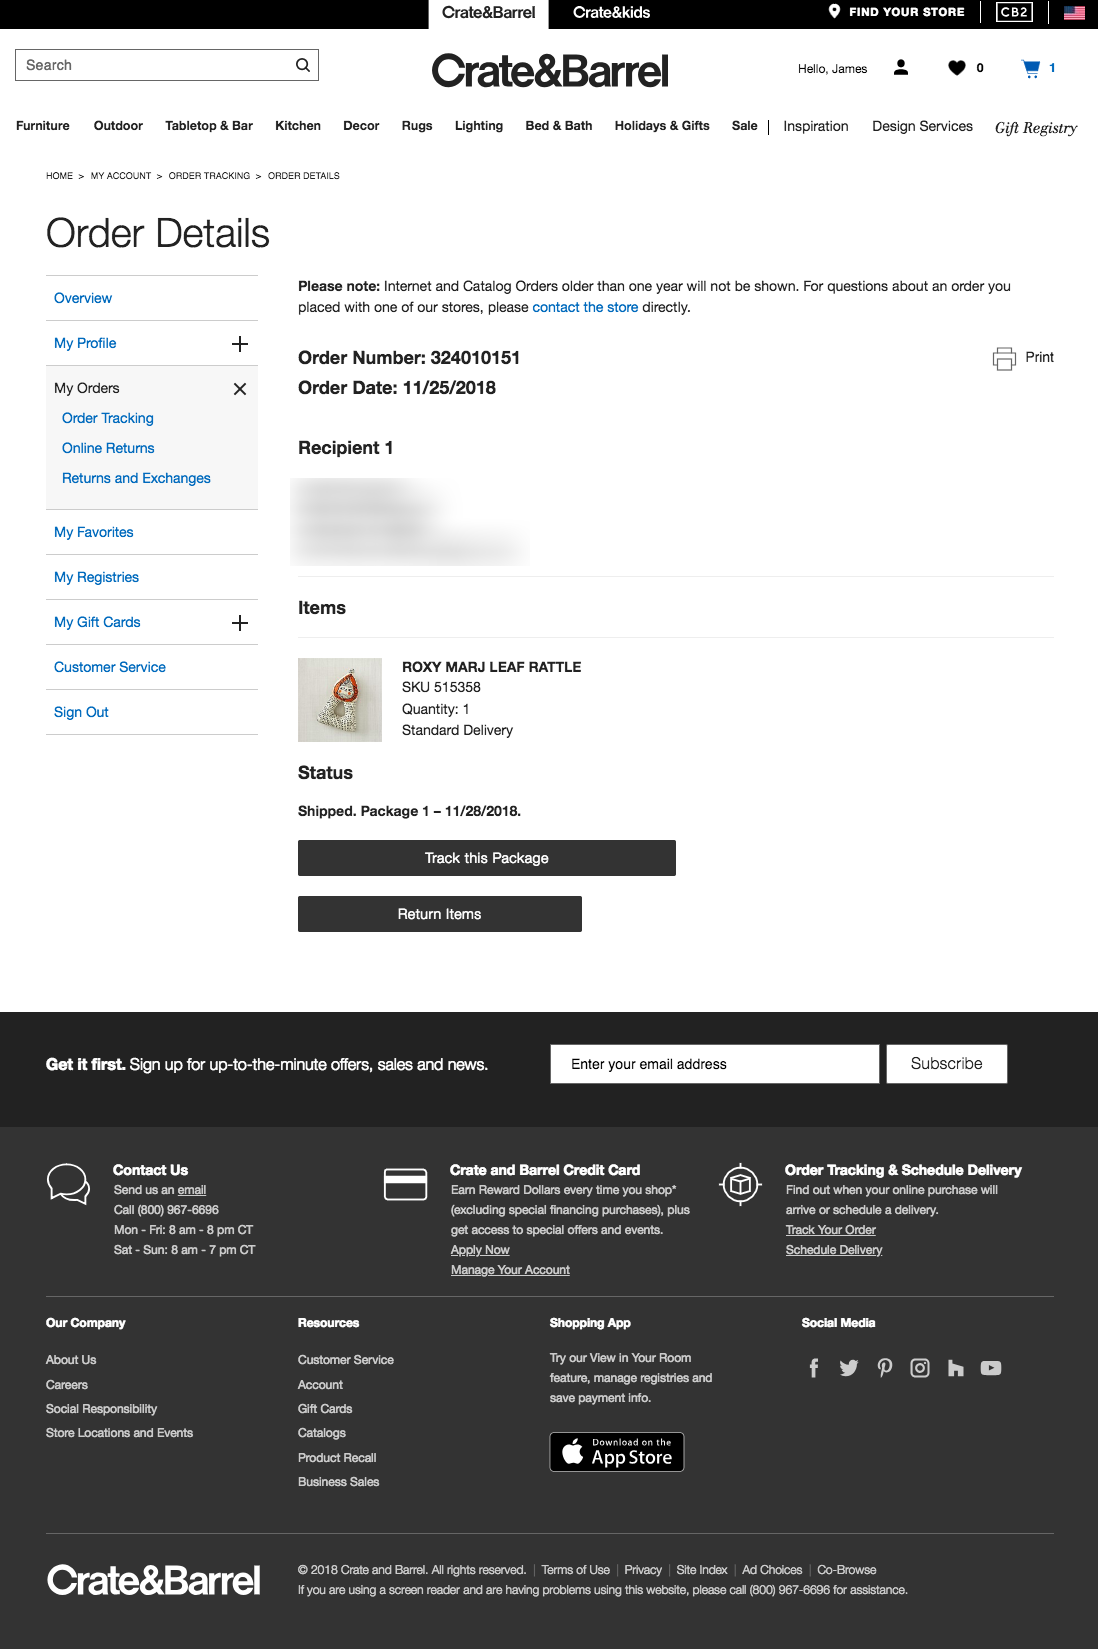
Task: Click the Find Your Store pin icon
Action: 835,11
